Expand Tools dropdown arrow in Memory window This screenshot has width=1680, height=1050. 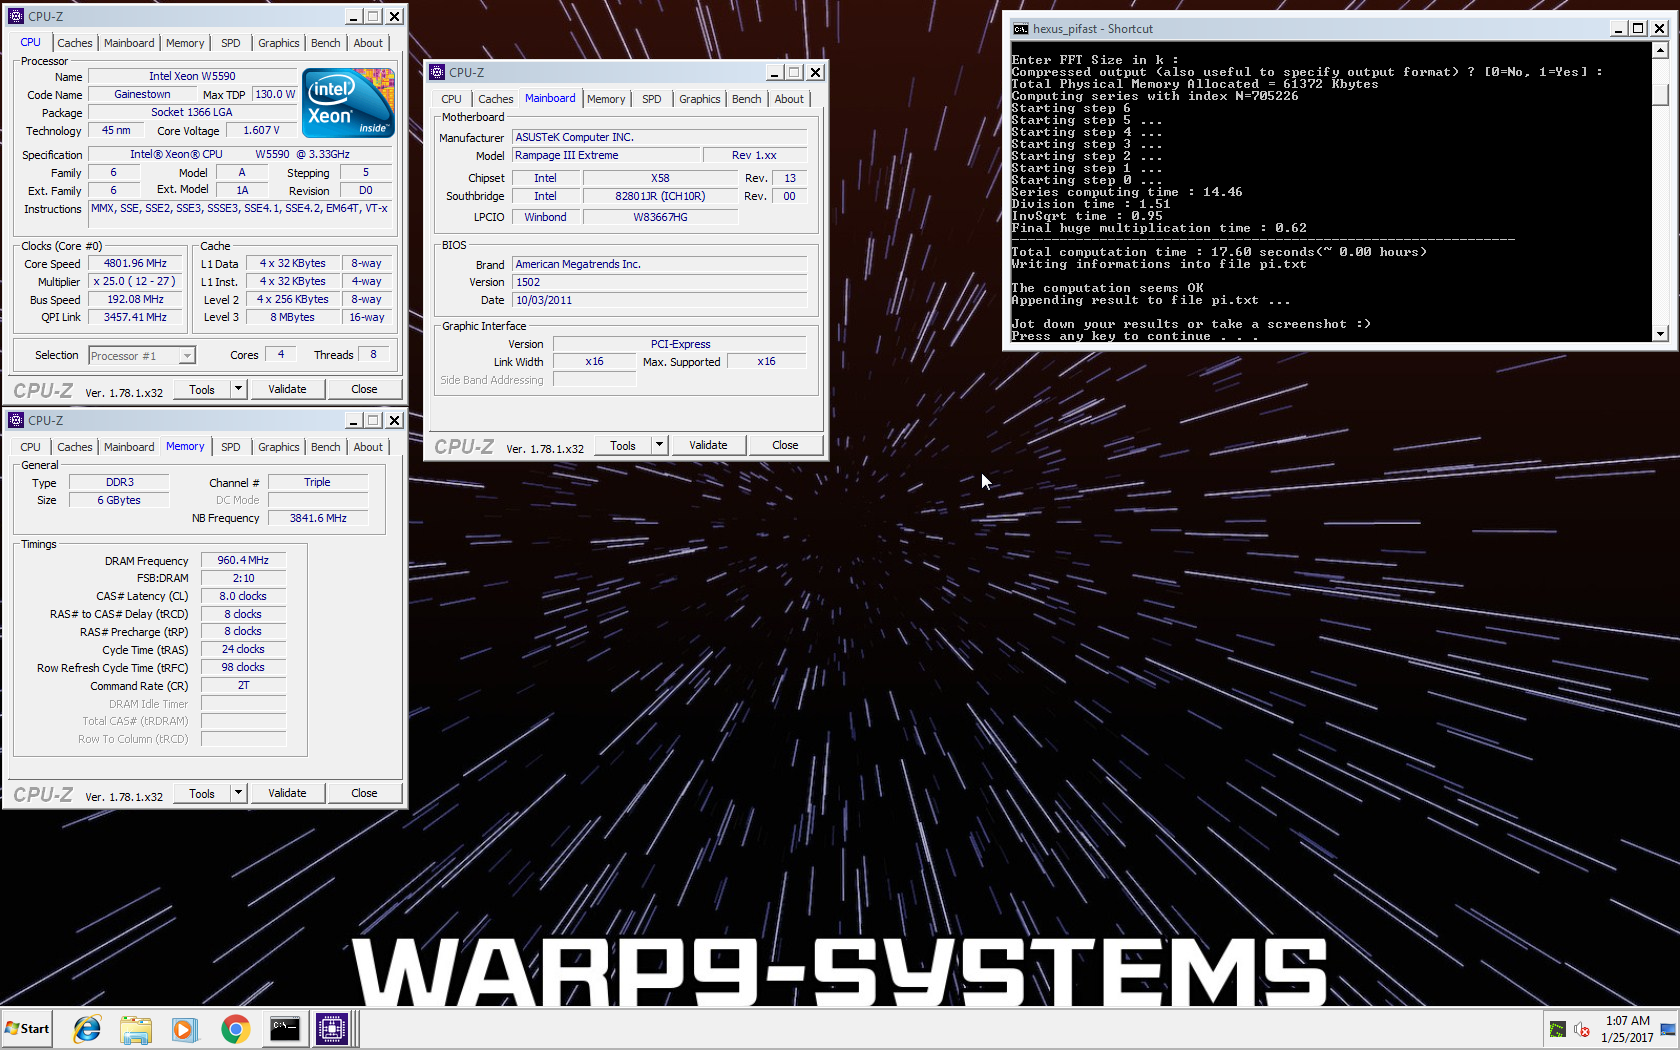point(238,793)
